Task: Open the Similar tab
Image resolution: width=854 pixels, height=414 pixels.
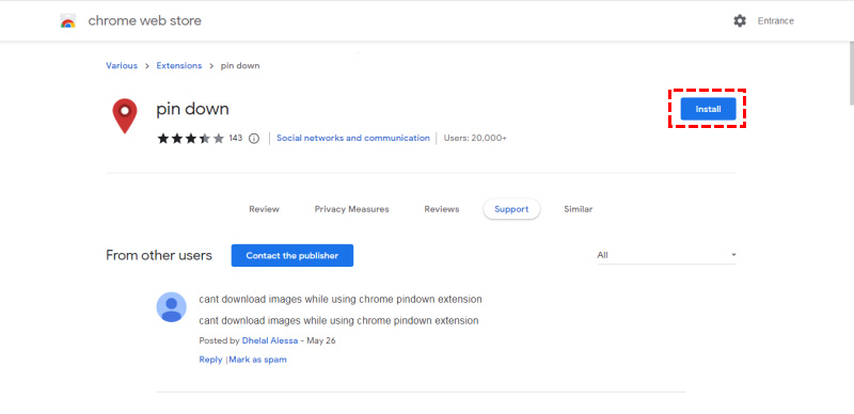Action: tap(577, 209)
